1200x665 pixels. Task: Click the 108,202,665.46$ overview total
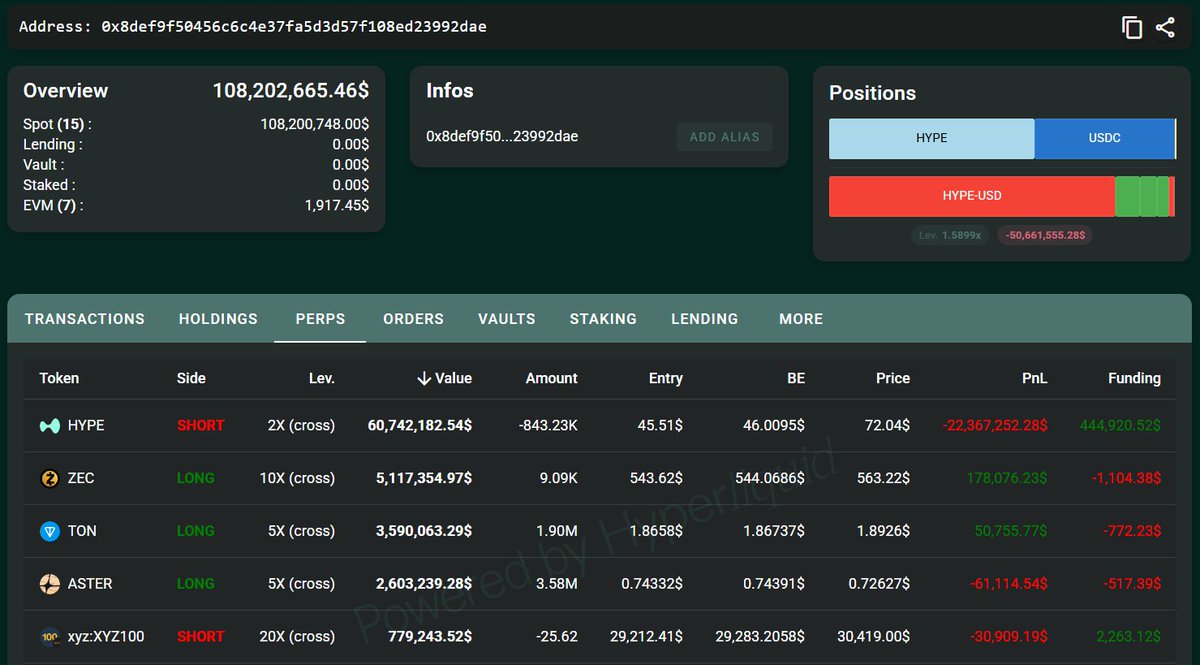point(291,90)
